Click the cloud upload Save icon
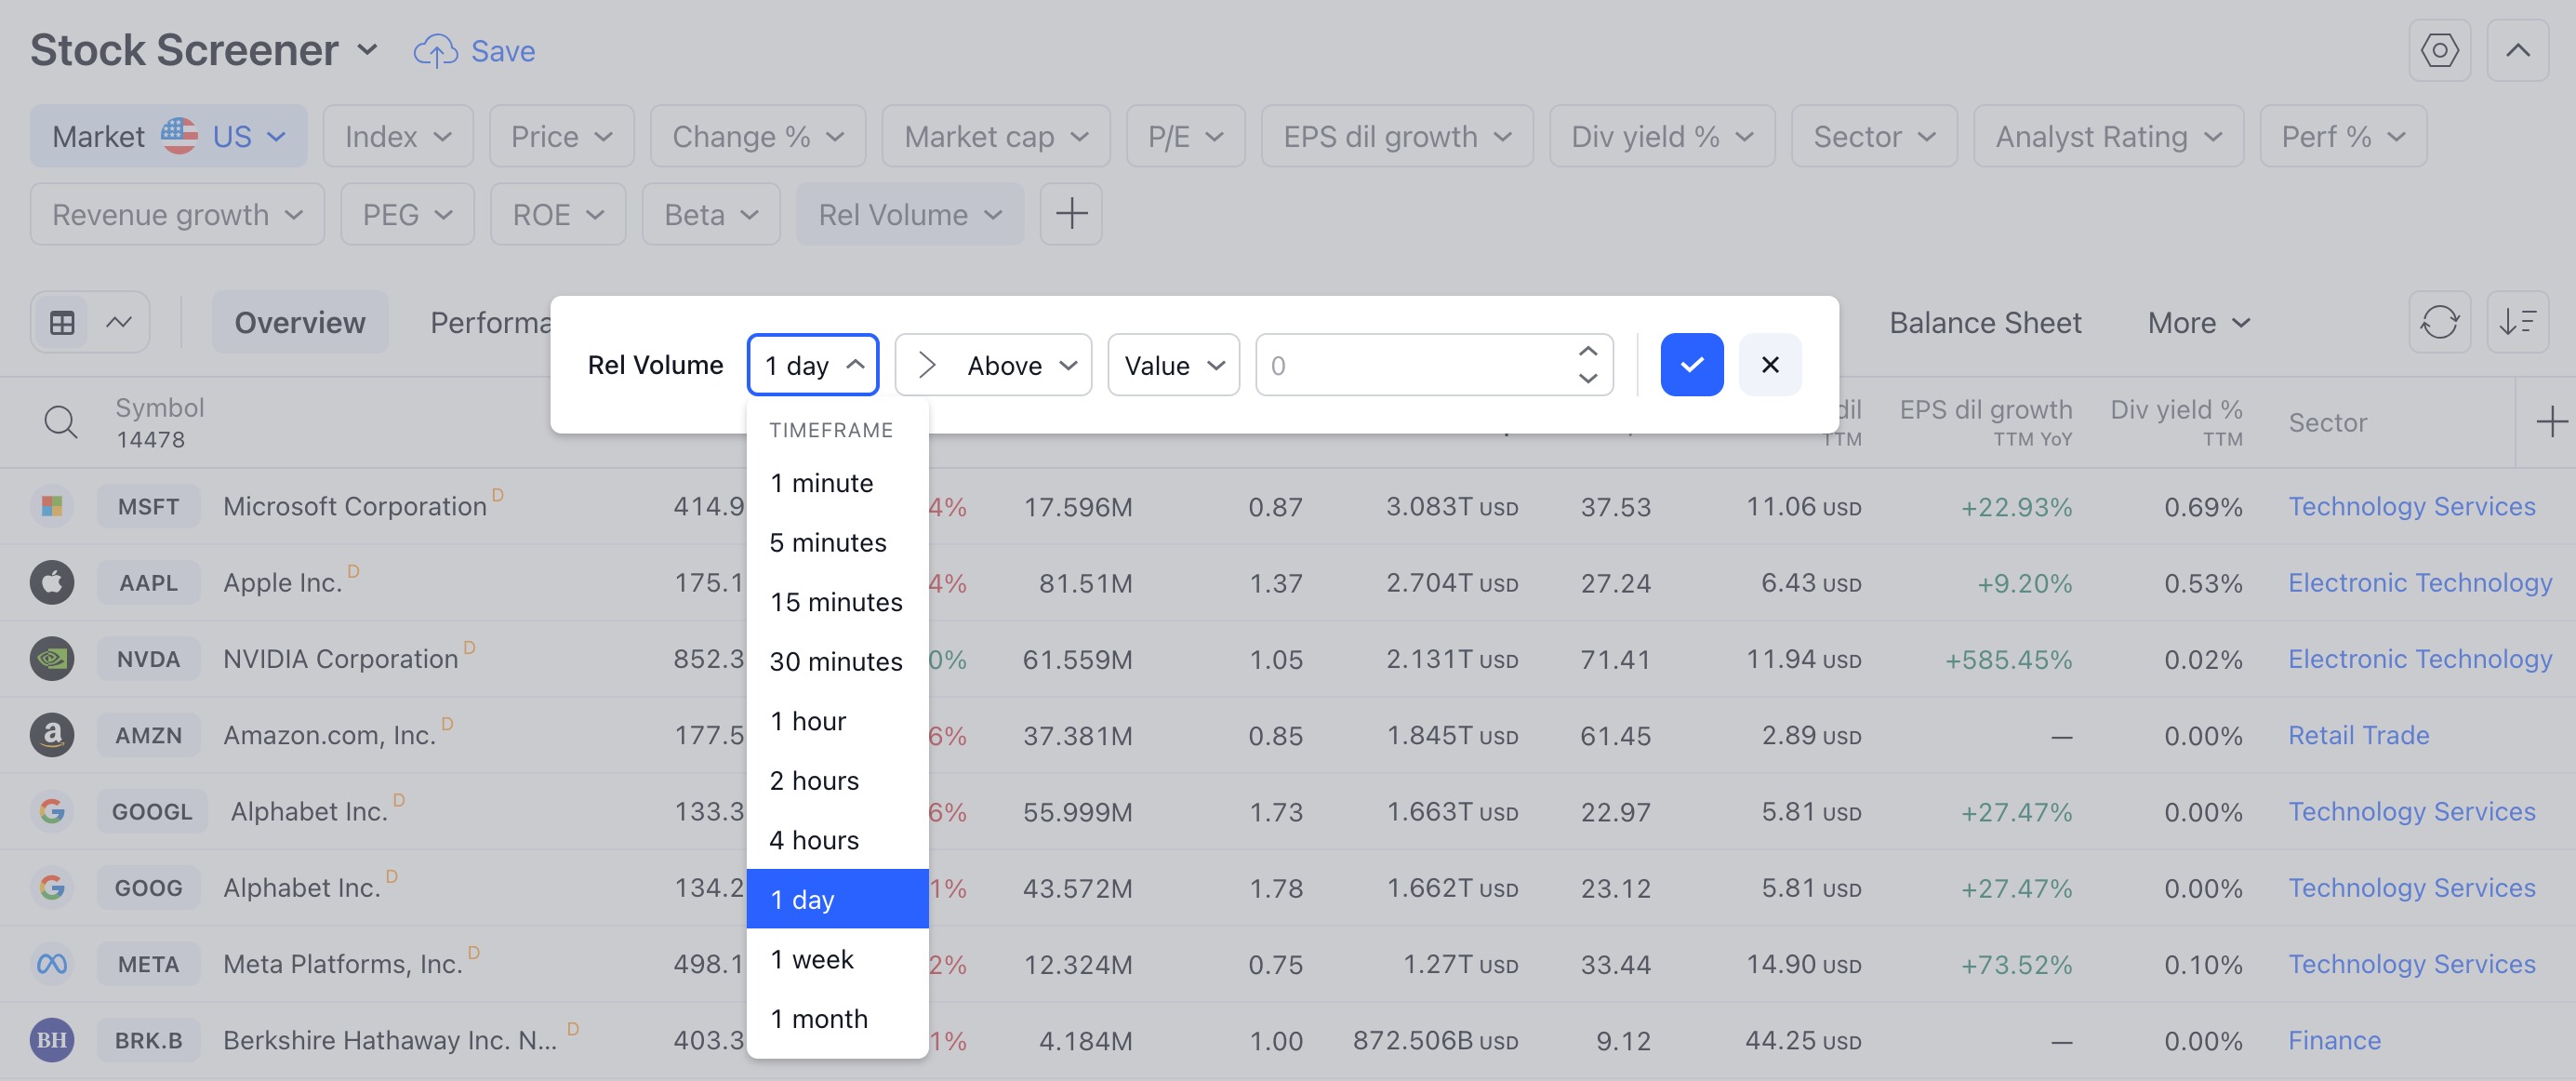2576x1081 pixels. click(x=436, y=51)
